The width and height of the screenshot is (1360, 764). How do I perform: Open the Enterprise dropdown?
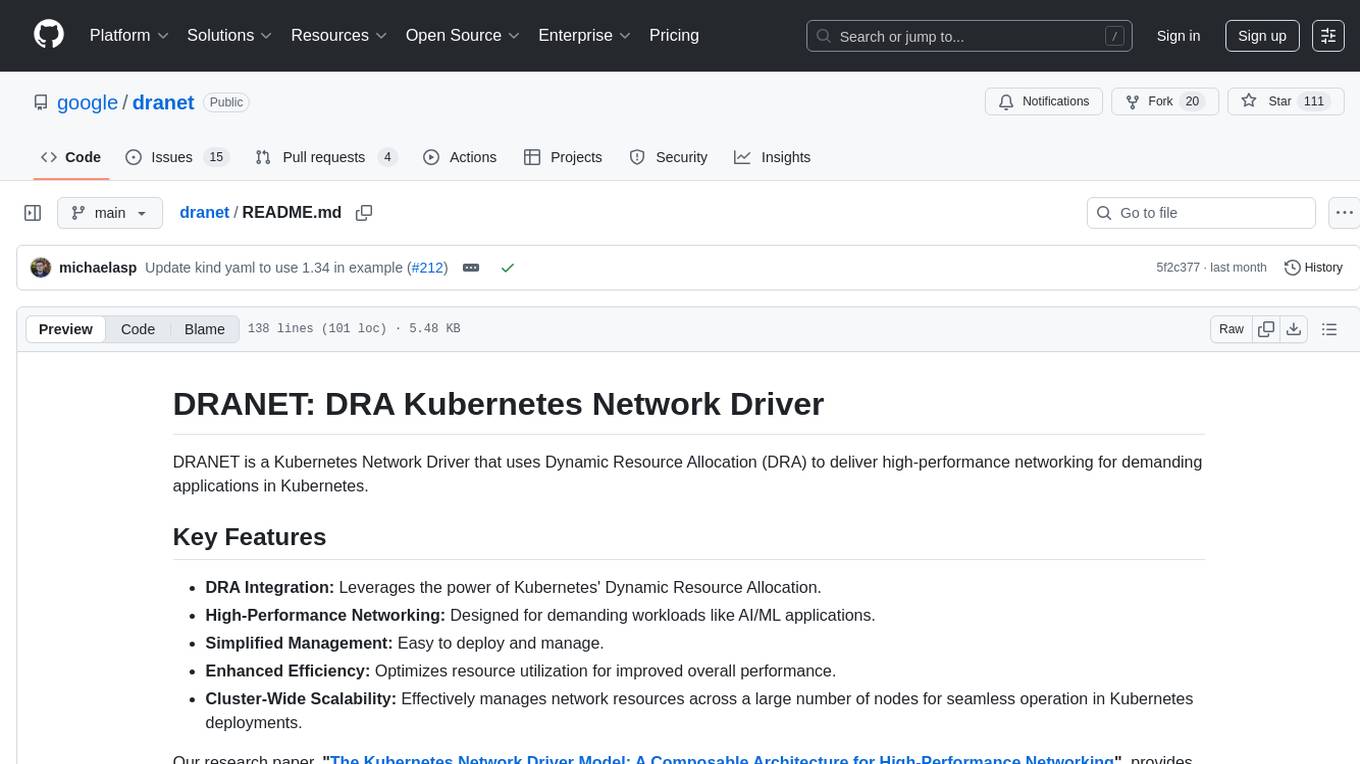[585, 35]
